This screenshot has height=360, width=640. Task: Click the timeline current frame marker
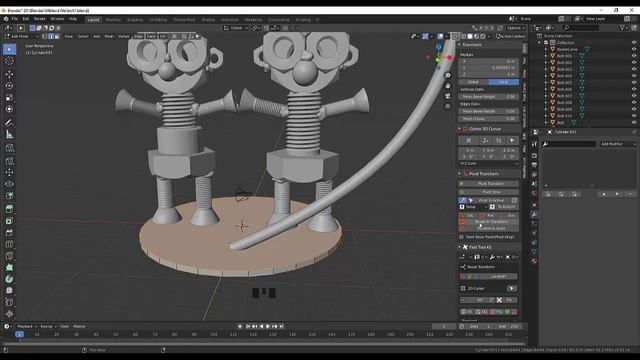[x=19, y=334]
